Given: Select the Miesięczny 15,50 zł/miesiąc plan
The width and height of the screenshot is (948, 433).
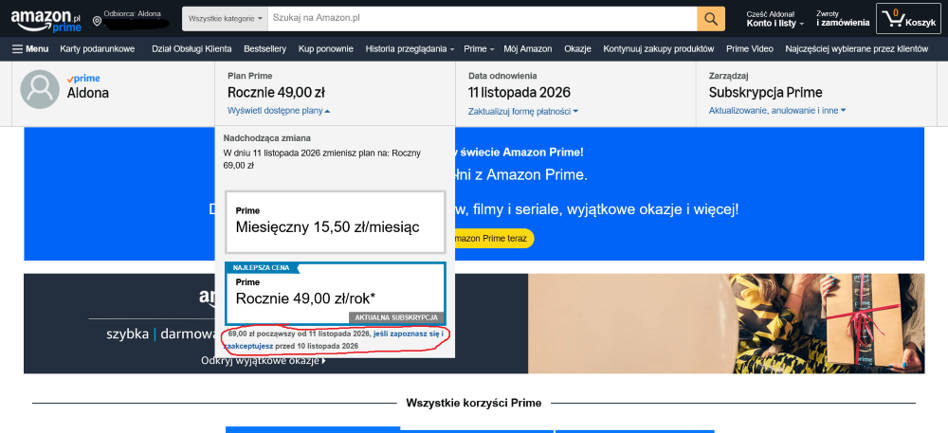Looking at the screenshot, I should [x=335, y=221].
